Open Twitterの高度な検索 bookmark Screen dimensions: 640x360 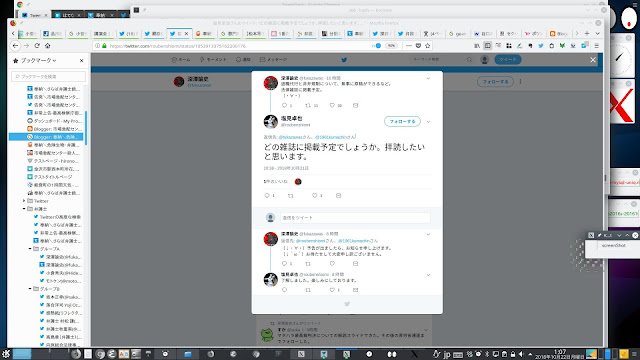tap(57, 217)
